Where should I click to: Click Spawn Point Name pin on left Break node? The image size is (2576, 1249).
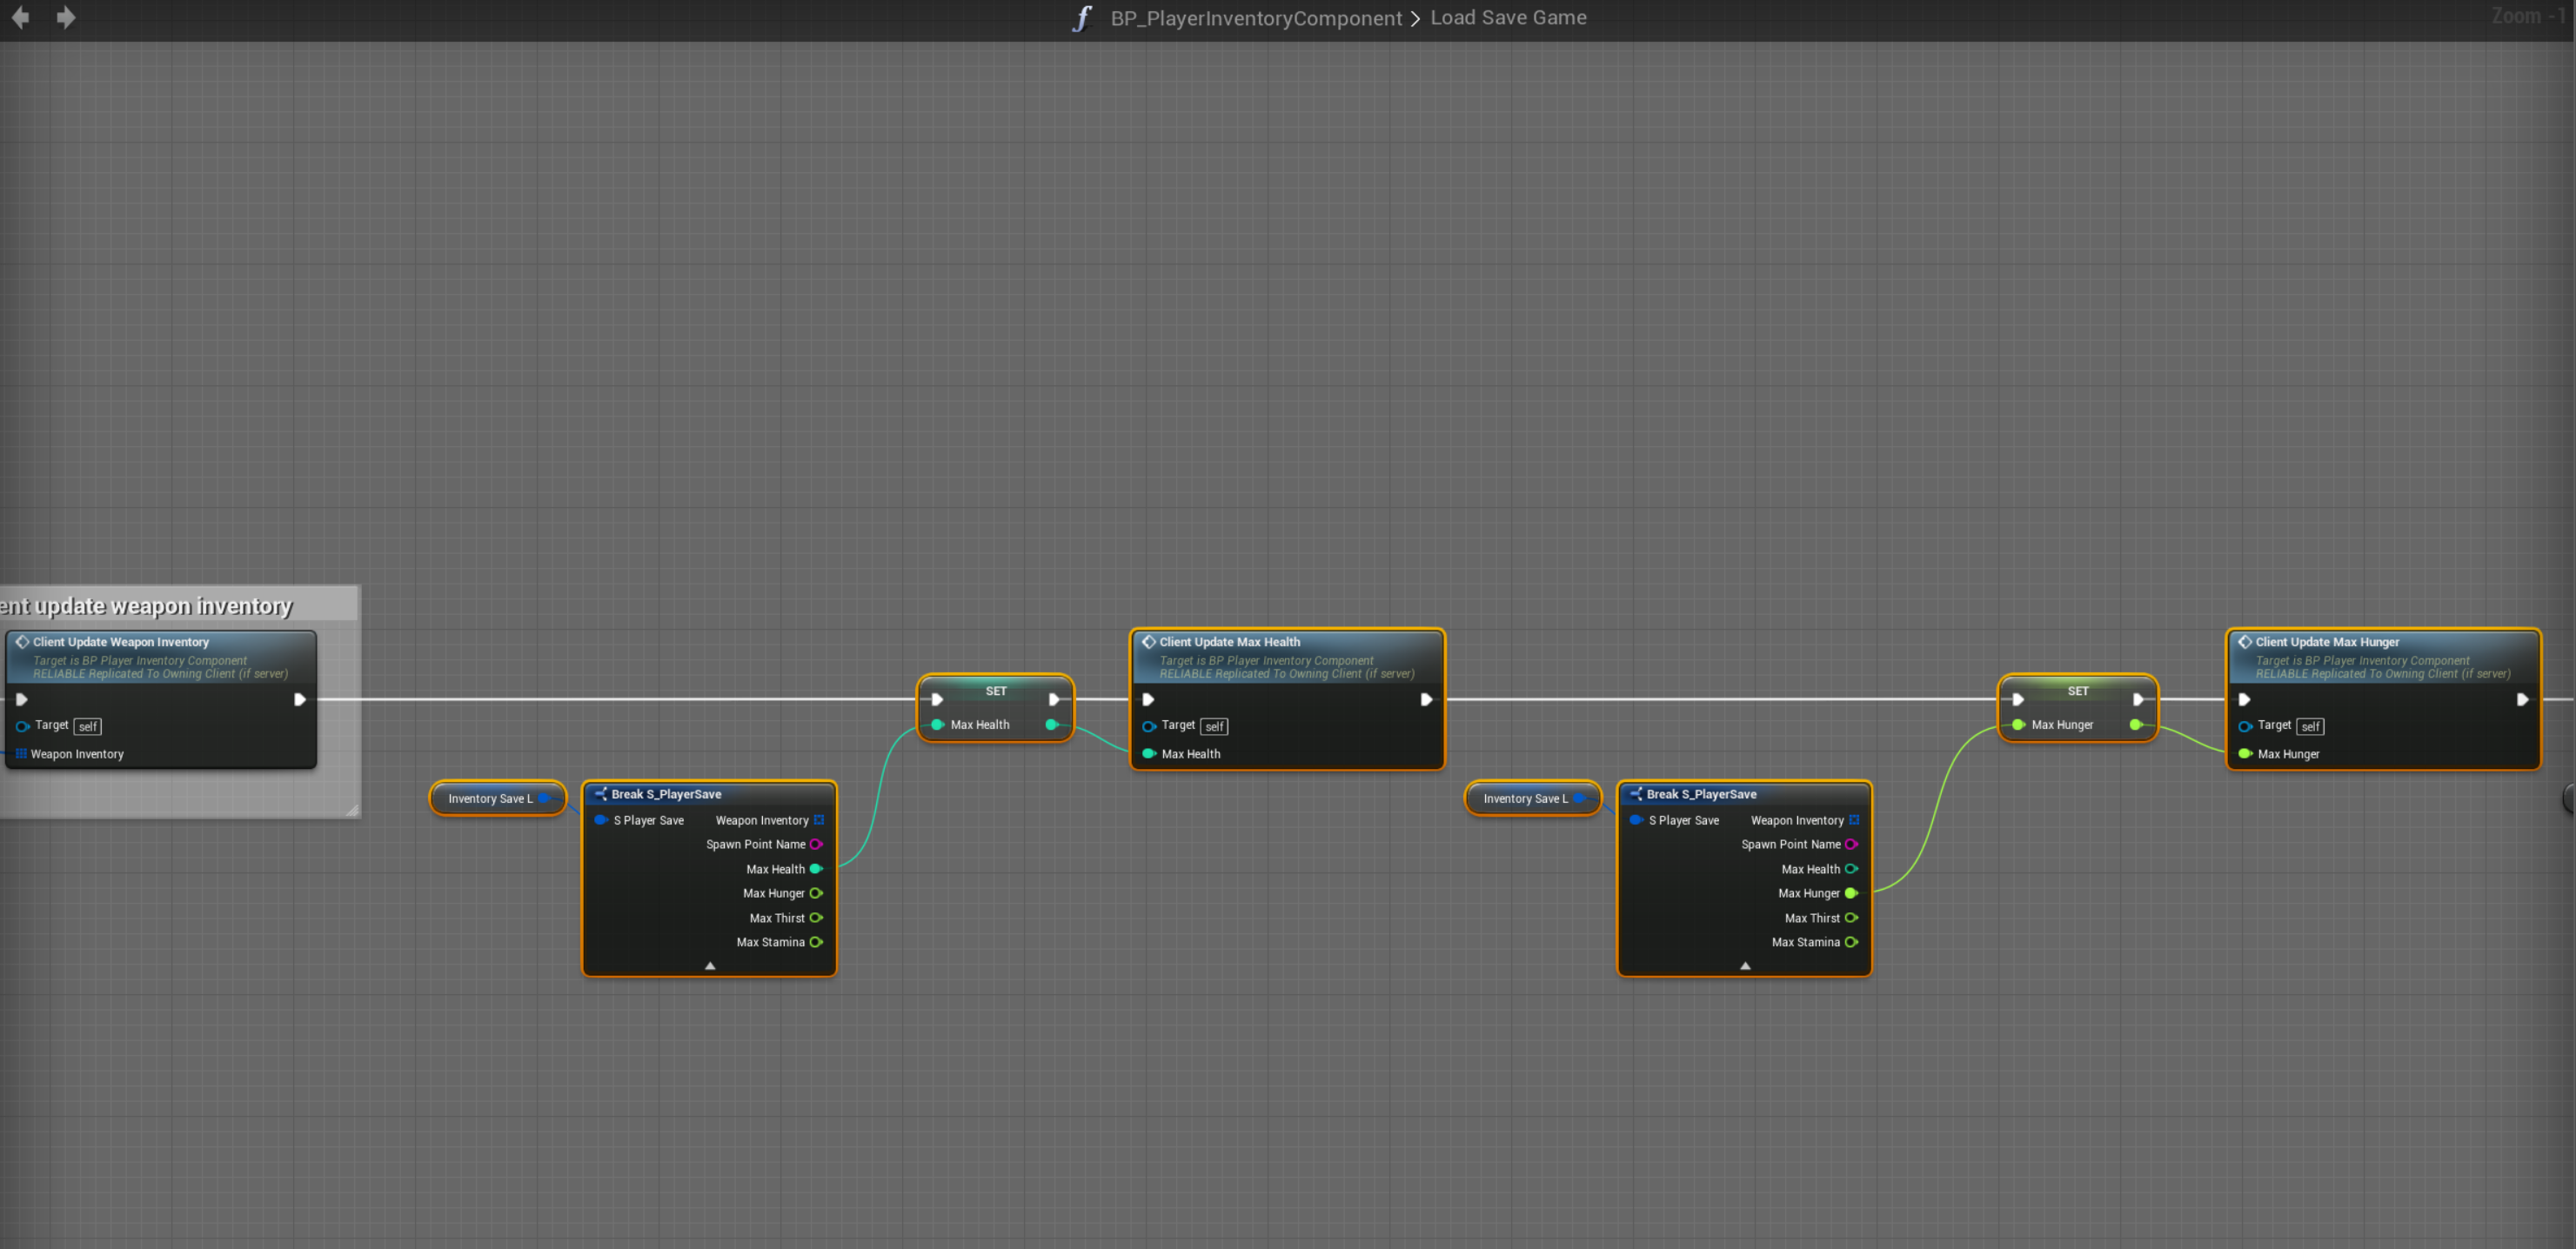click(x=816, y=844)
